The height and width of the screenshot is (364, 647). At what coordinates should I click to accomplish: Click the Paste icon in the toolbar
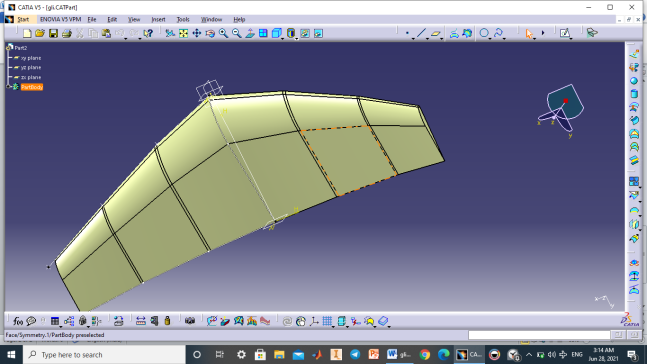pyautogui.click(x=106, y=33)
